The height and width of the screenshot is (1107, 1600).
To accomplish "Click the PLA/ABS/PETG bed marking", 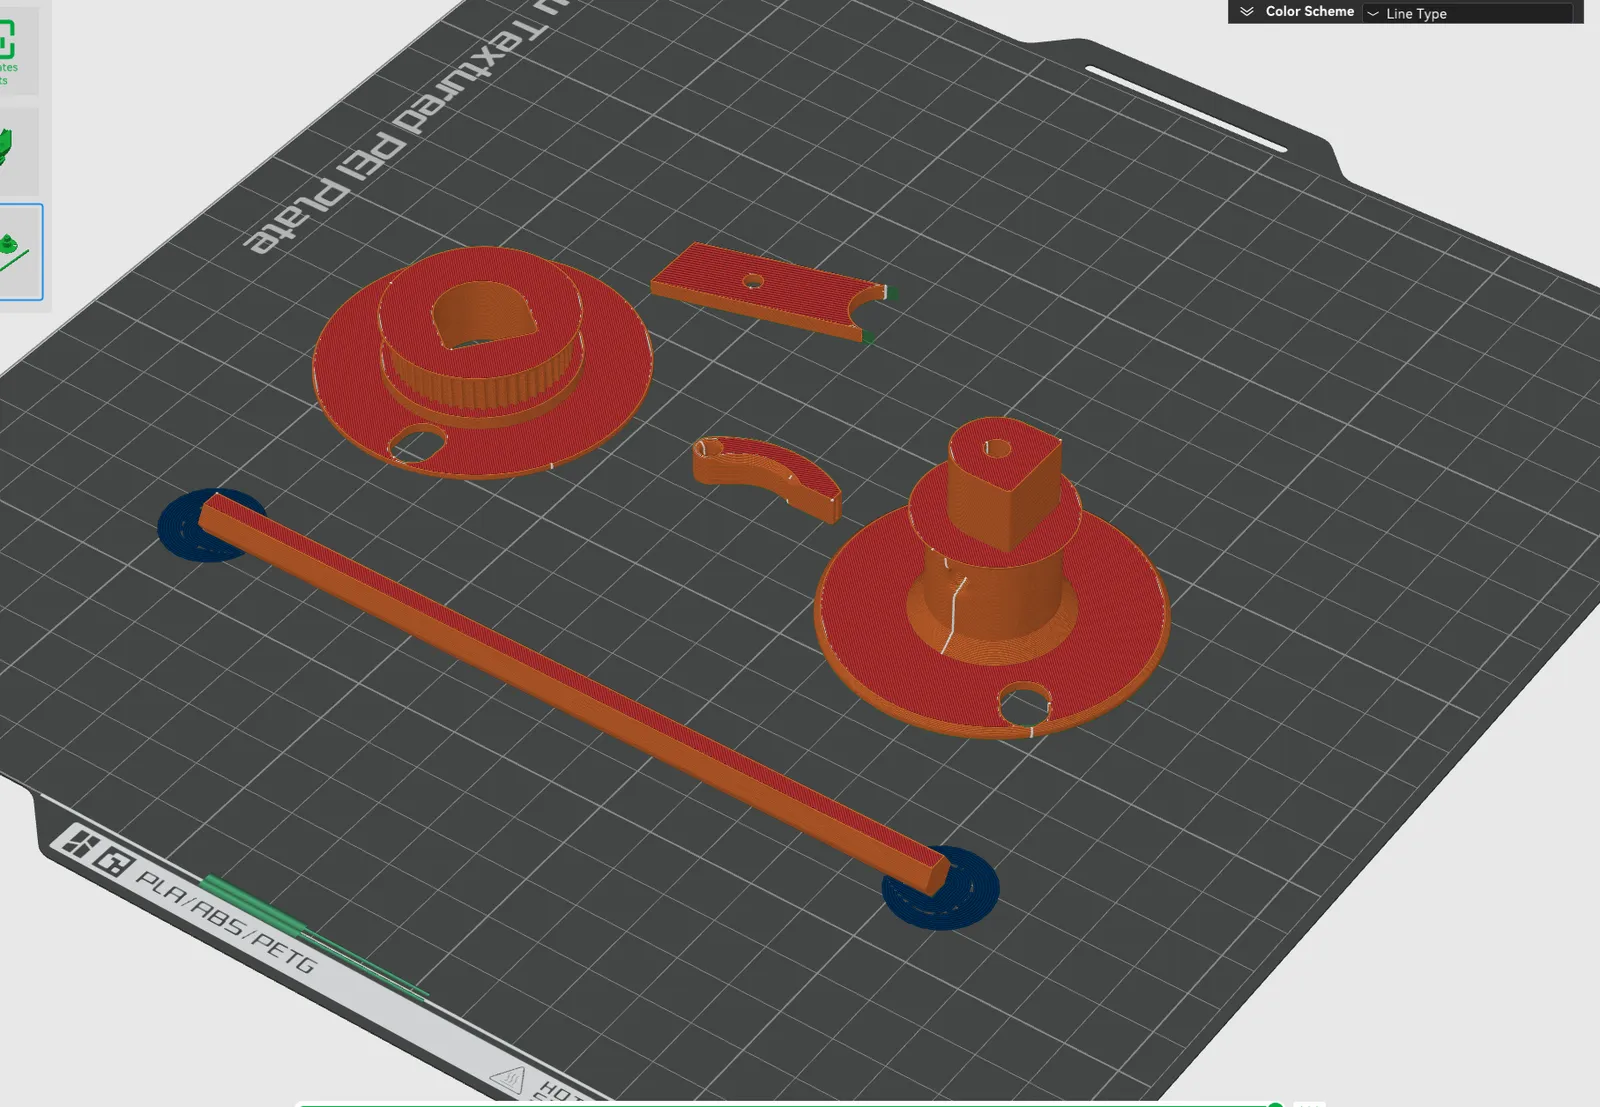I will (x=226, y=921).
